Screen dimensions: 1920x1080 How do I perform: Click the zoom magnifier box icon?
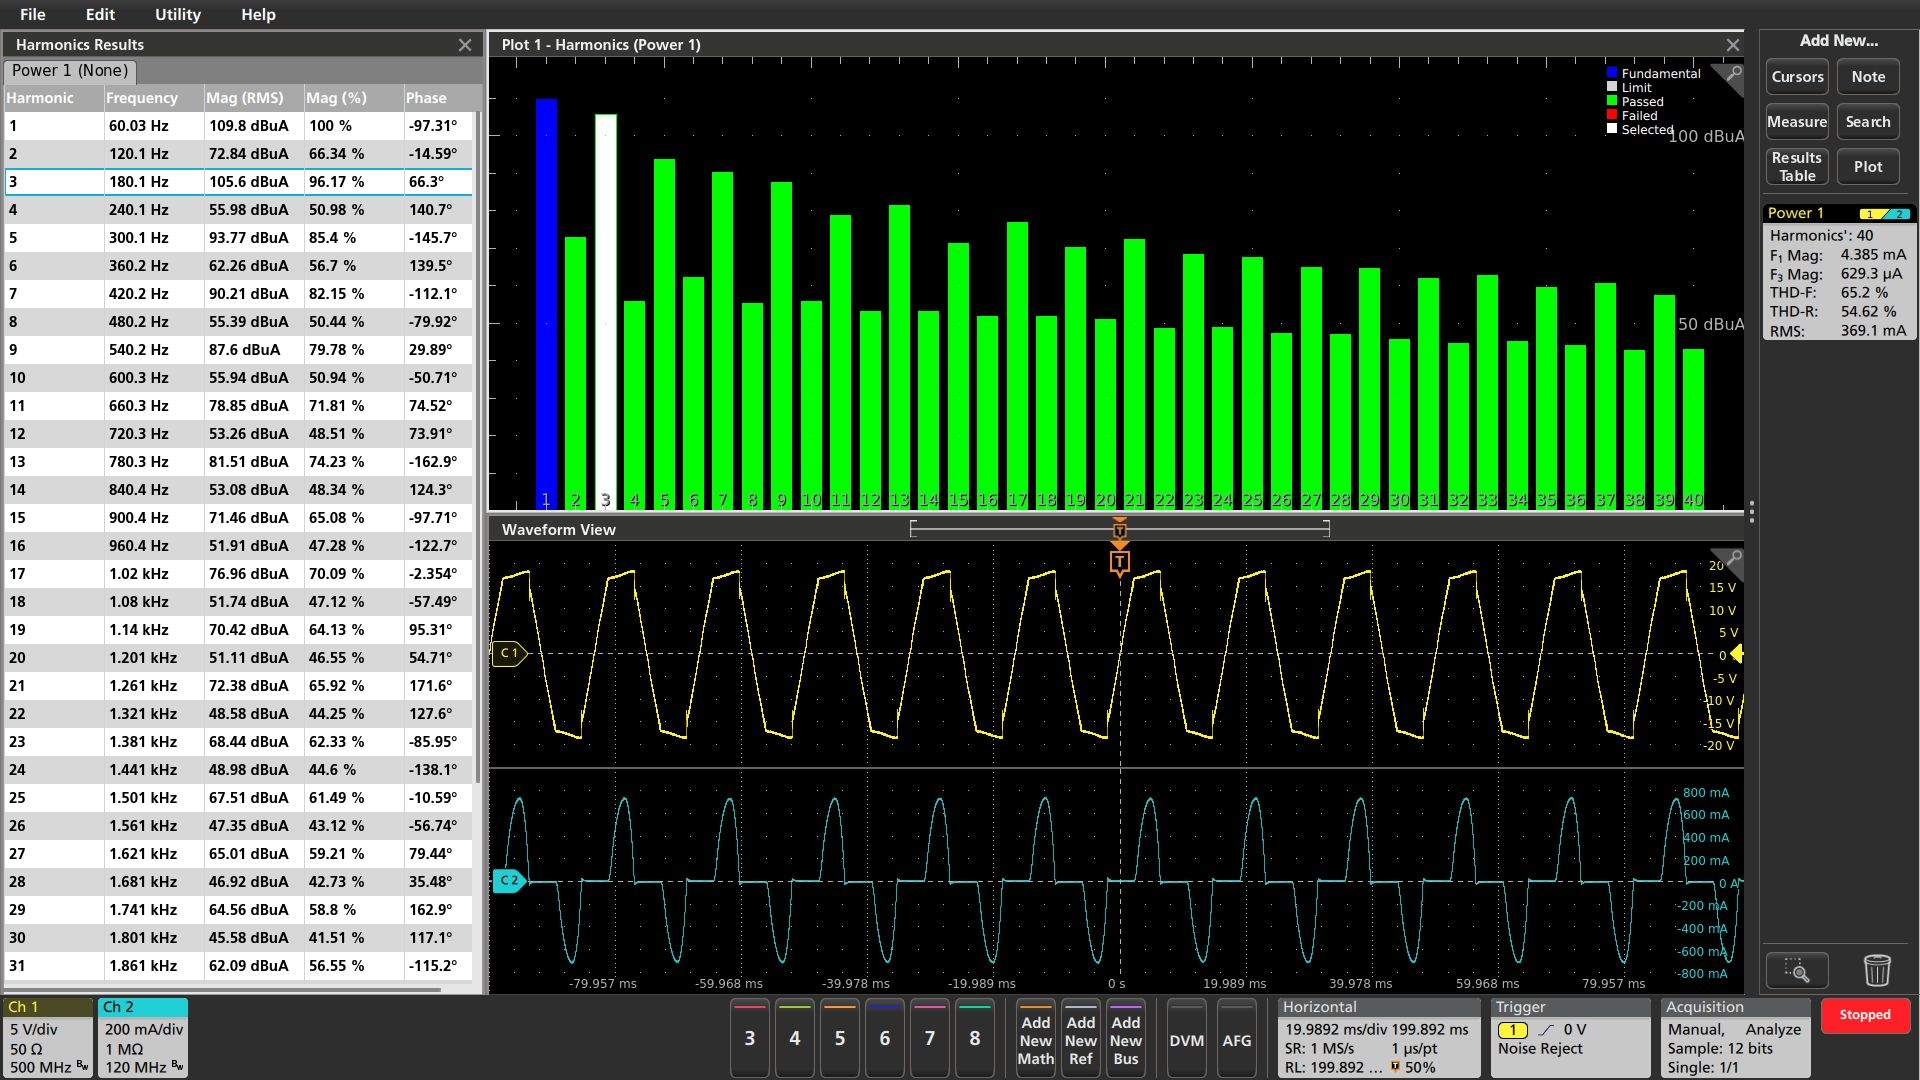1797,970
